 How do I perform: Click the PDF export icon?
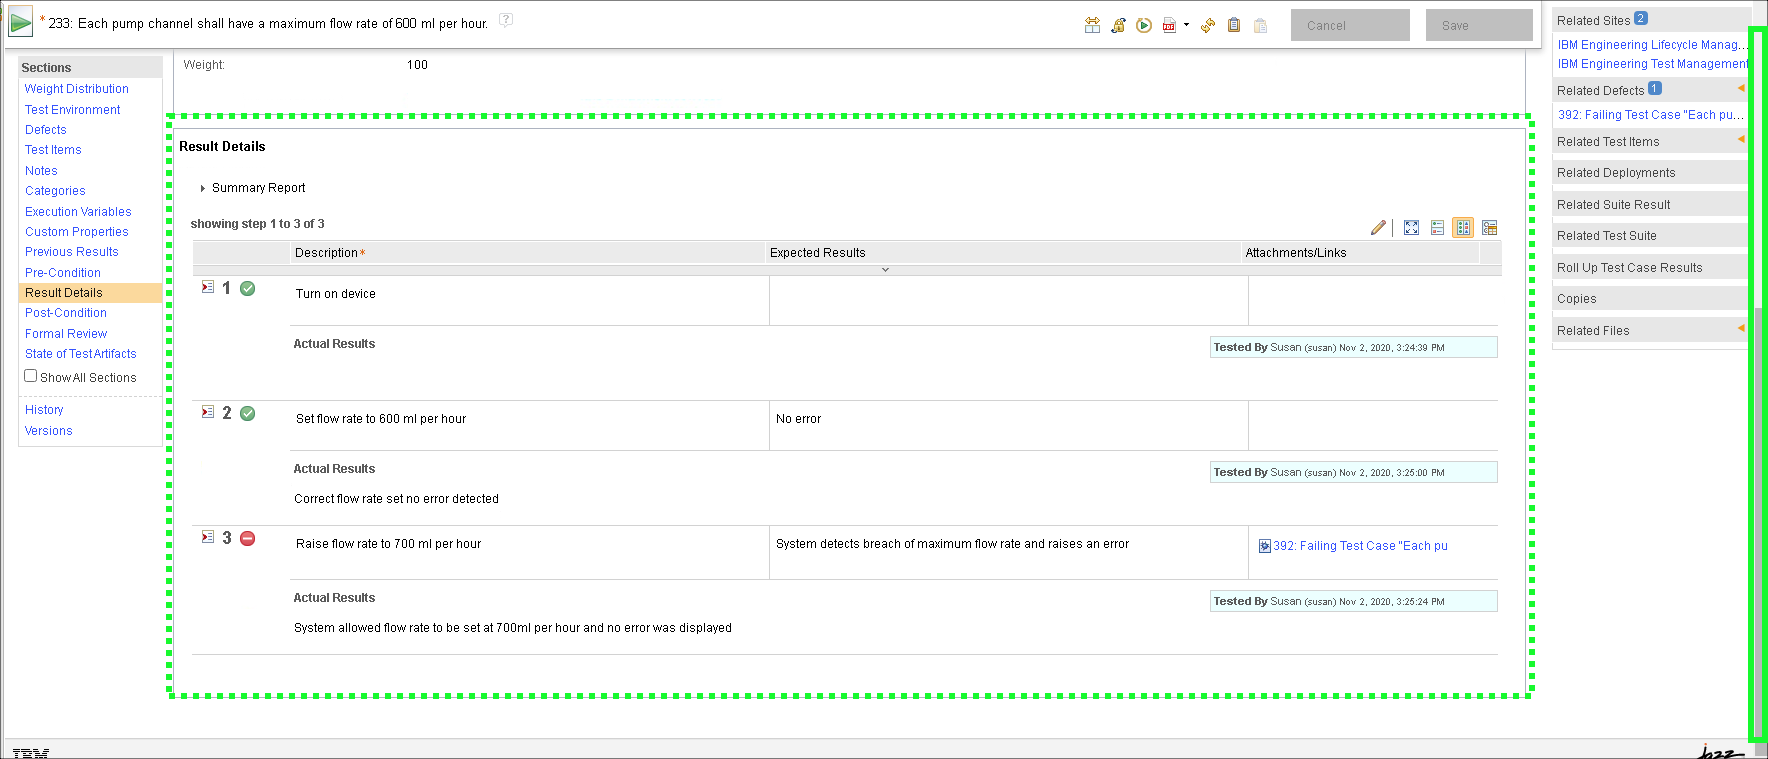(x=1168, y=26)
